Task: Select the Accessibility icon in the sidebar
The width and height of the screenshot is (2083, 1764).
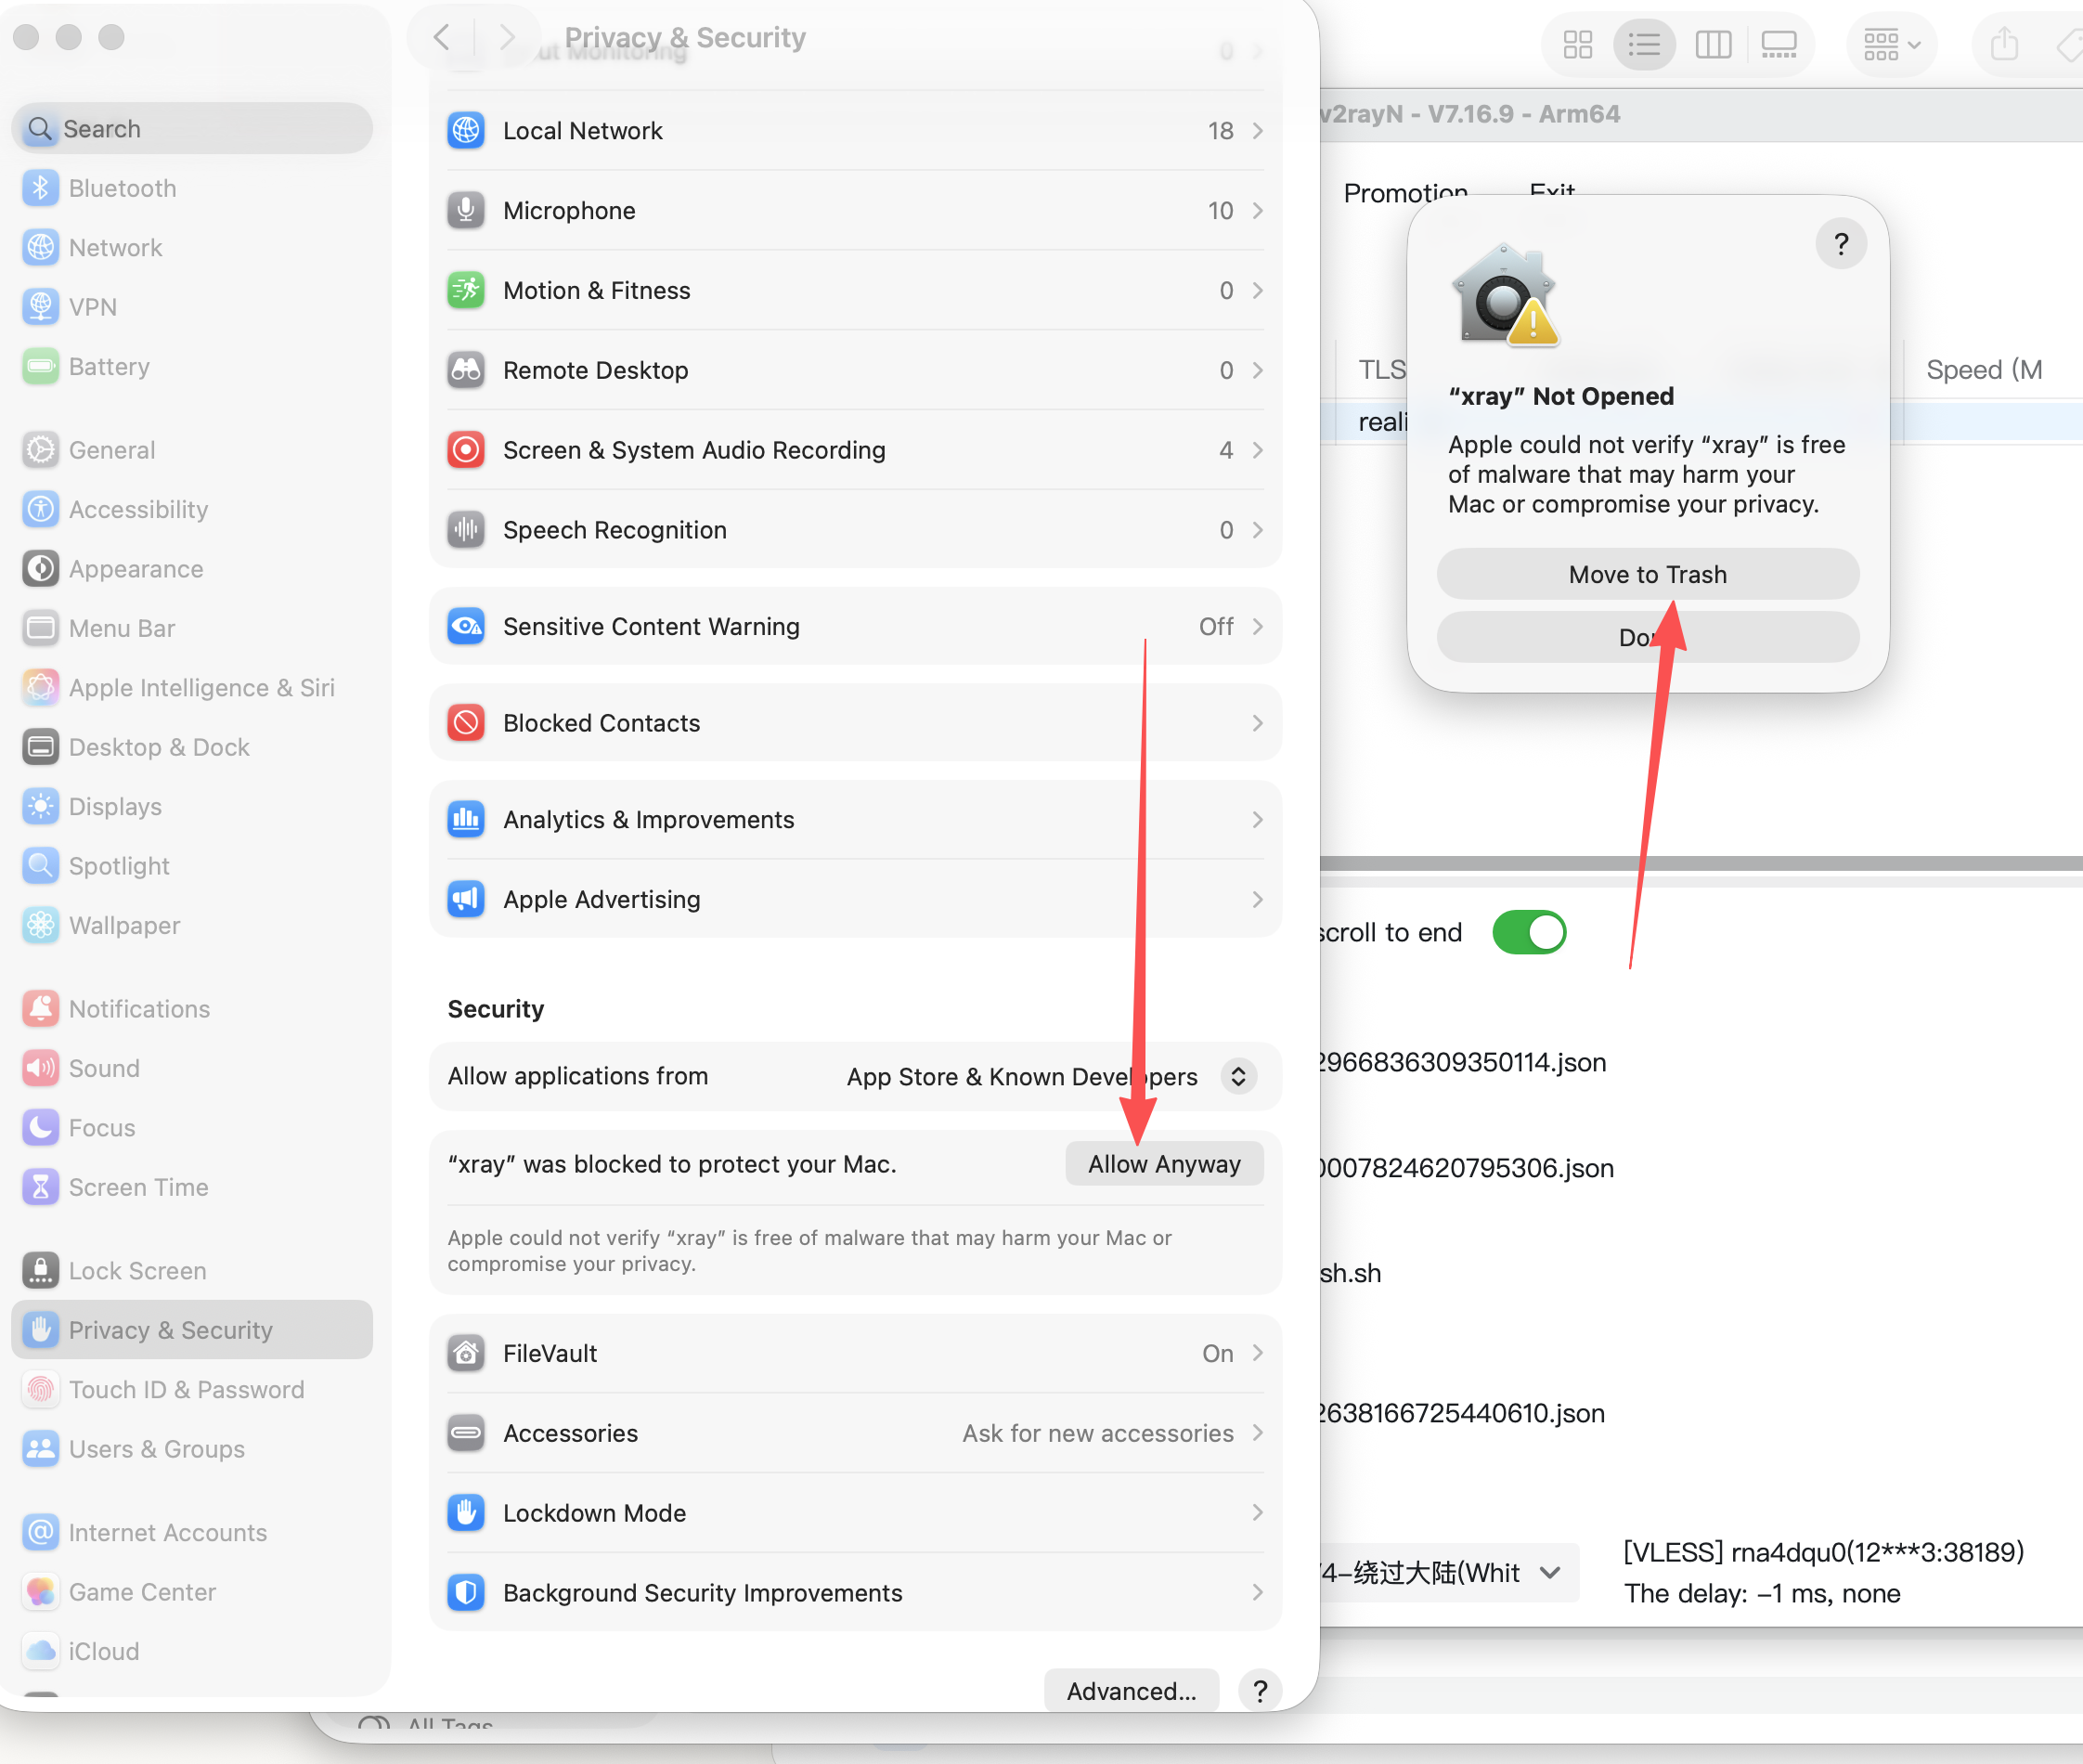Action: click(41, 509)
